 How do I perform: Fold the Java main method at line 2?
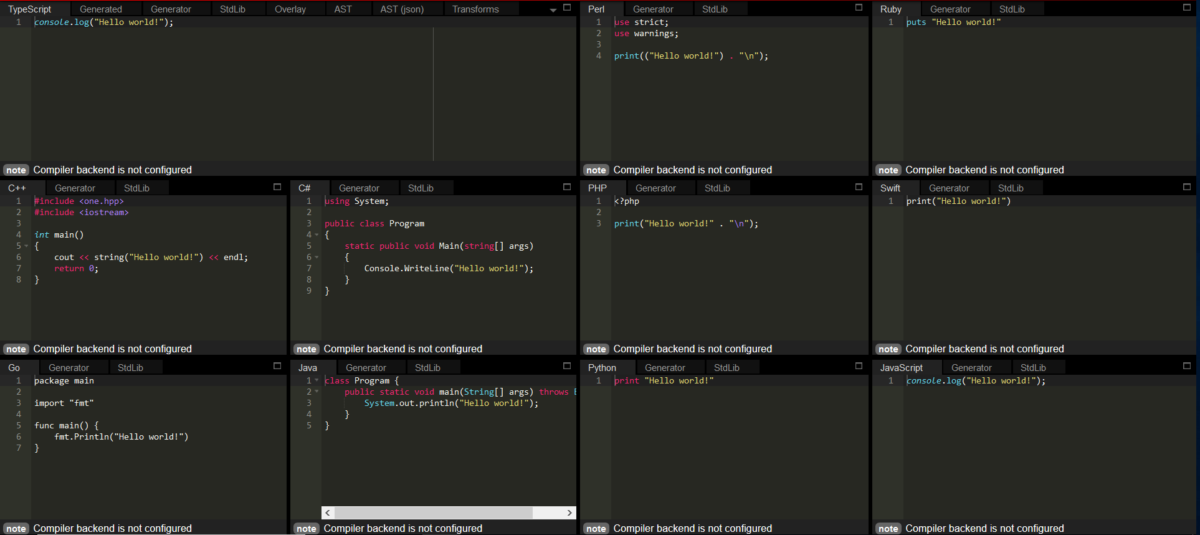point(318,392)
